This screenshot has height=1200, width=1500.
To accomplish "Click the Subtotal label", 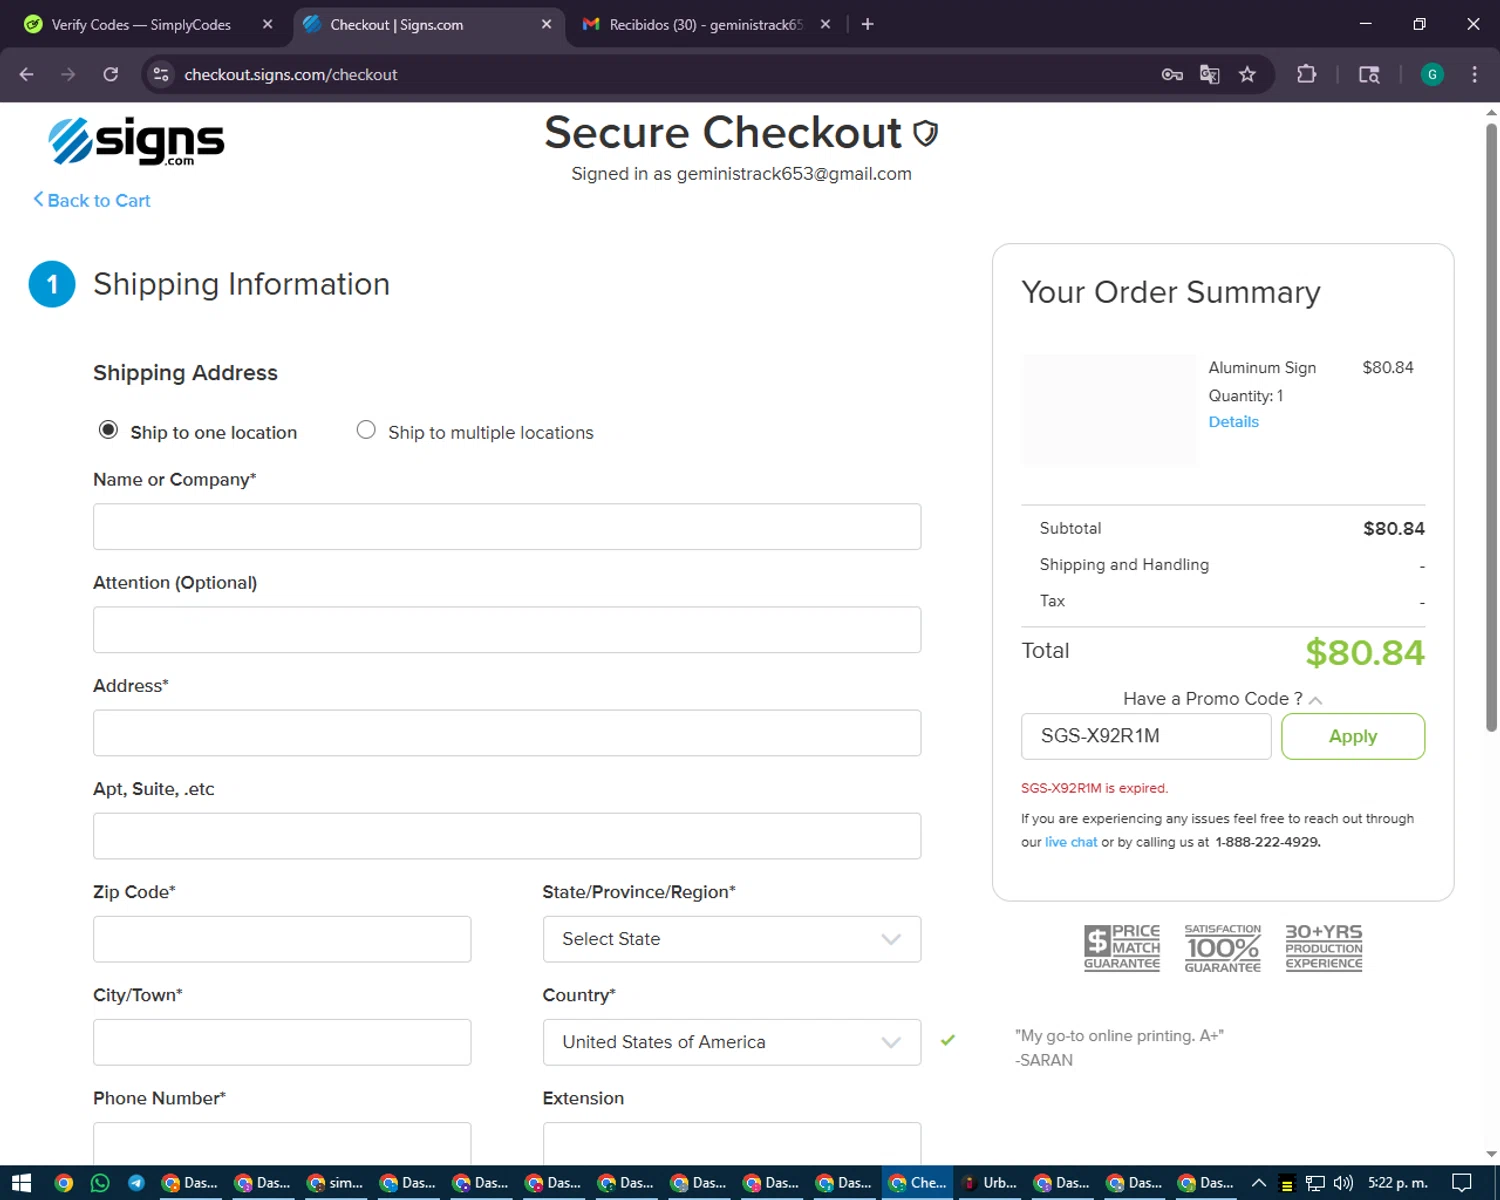I will (1070, 528).
